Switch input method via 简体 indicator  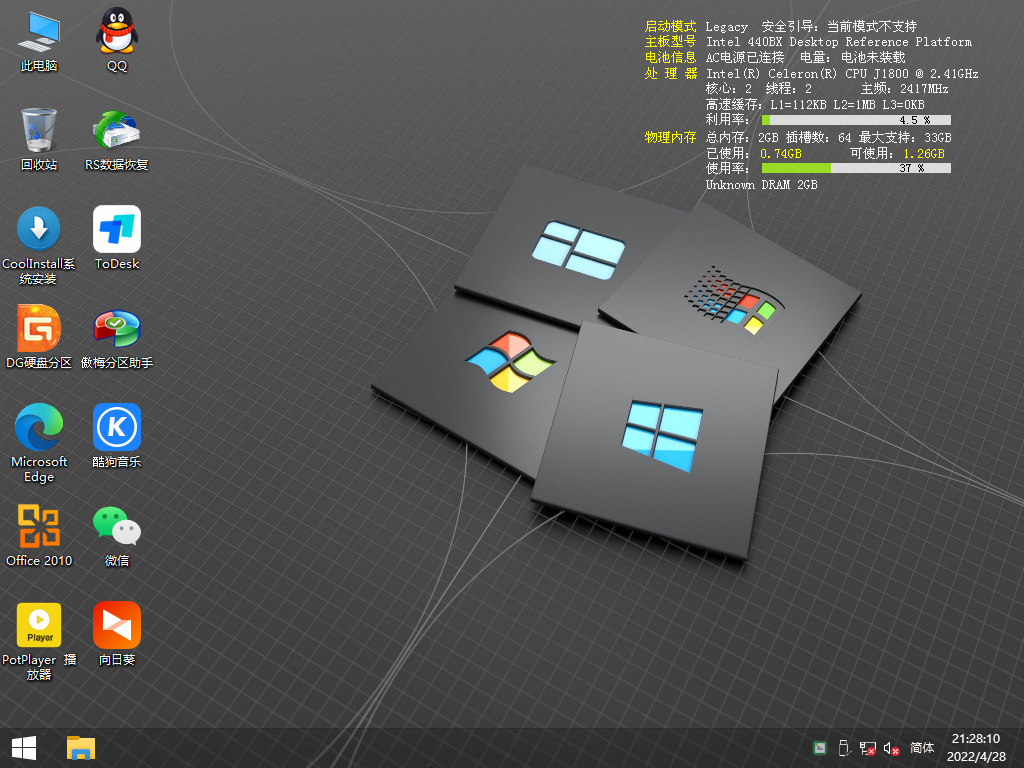921,748
